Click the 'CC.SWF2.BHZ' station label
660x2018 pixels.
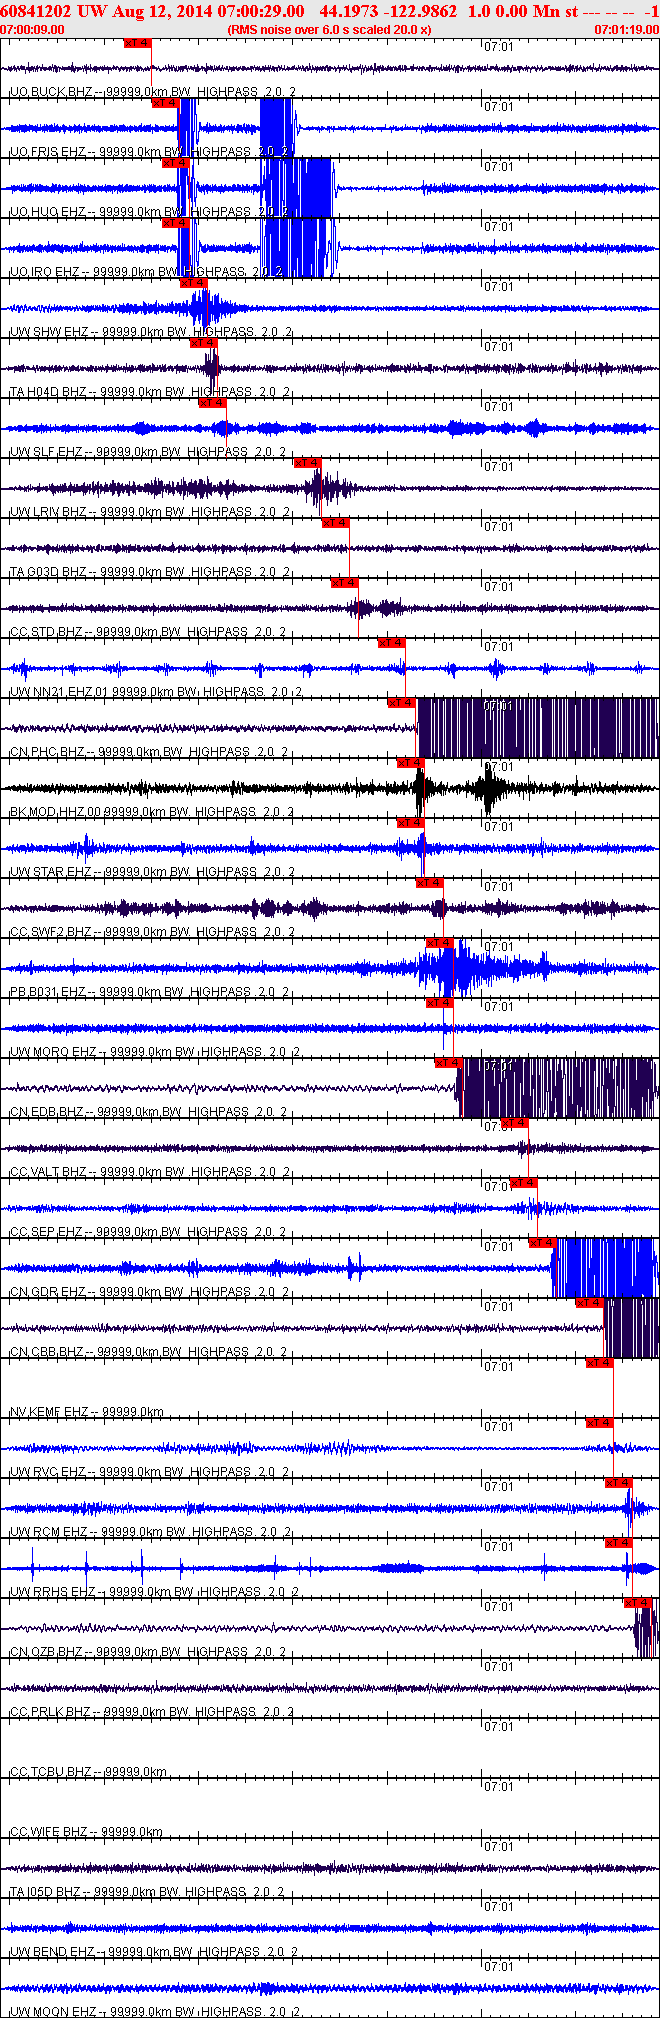click(50, 932)
